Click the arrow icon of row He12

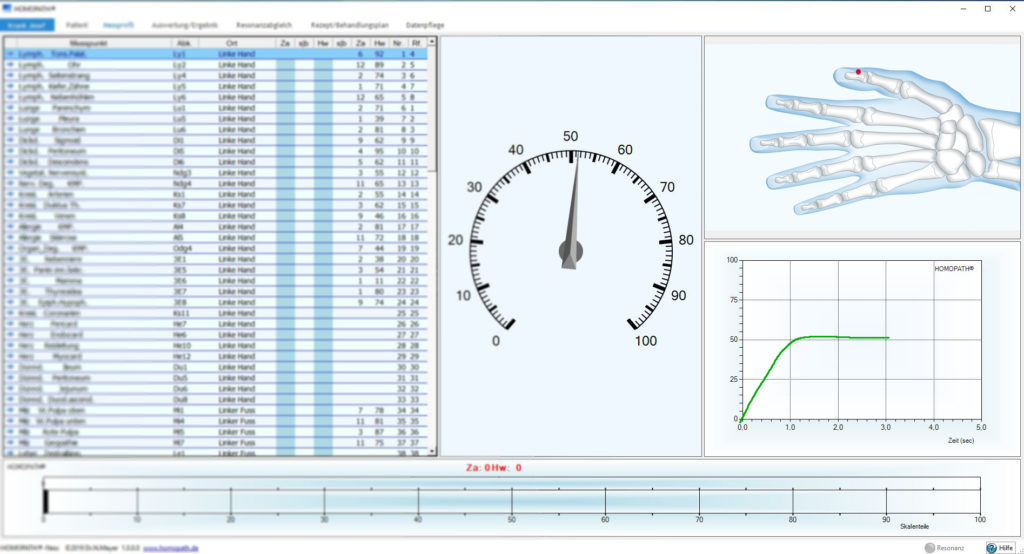[10, 356]
